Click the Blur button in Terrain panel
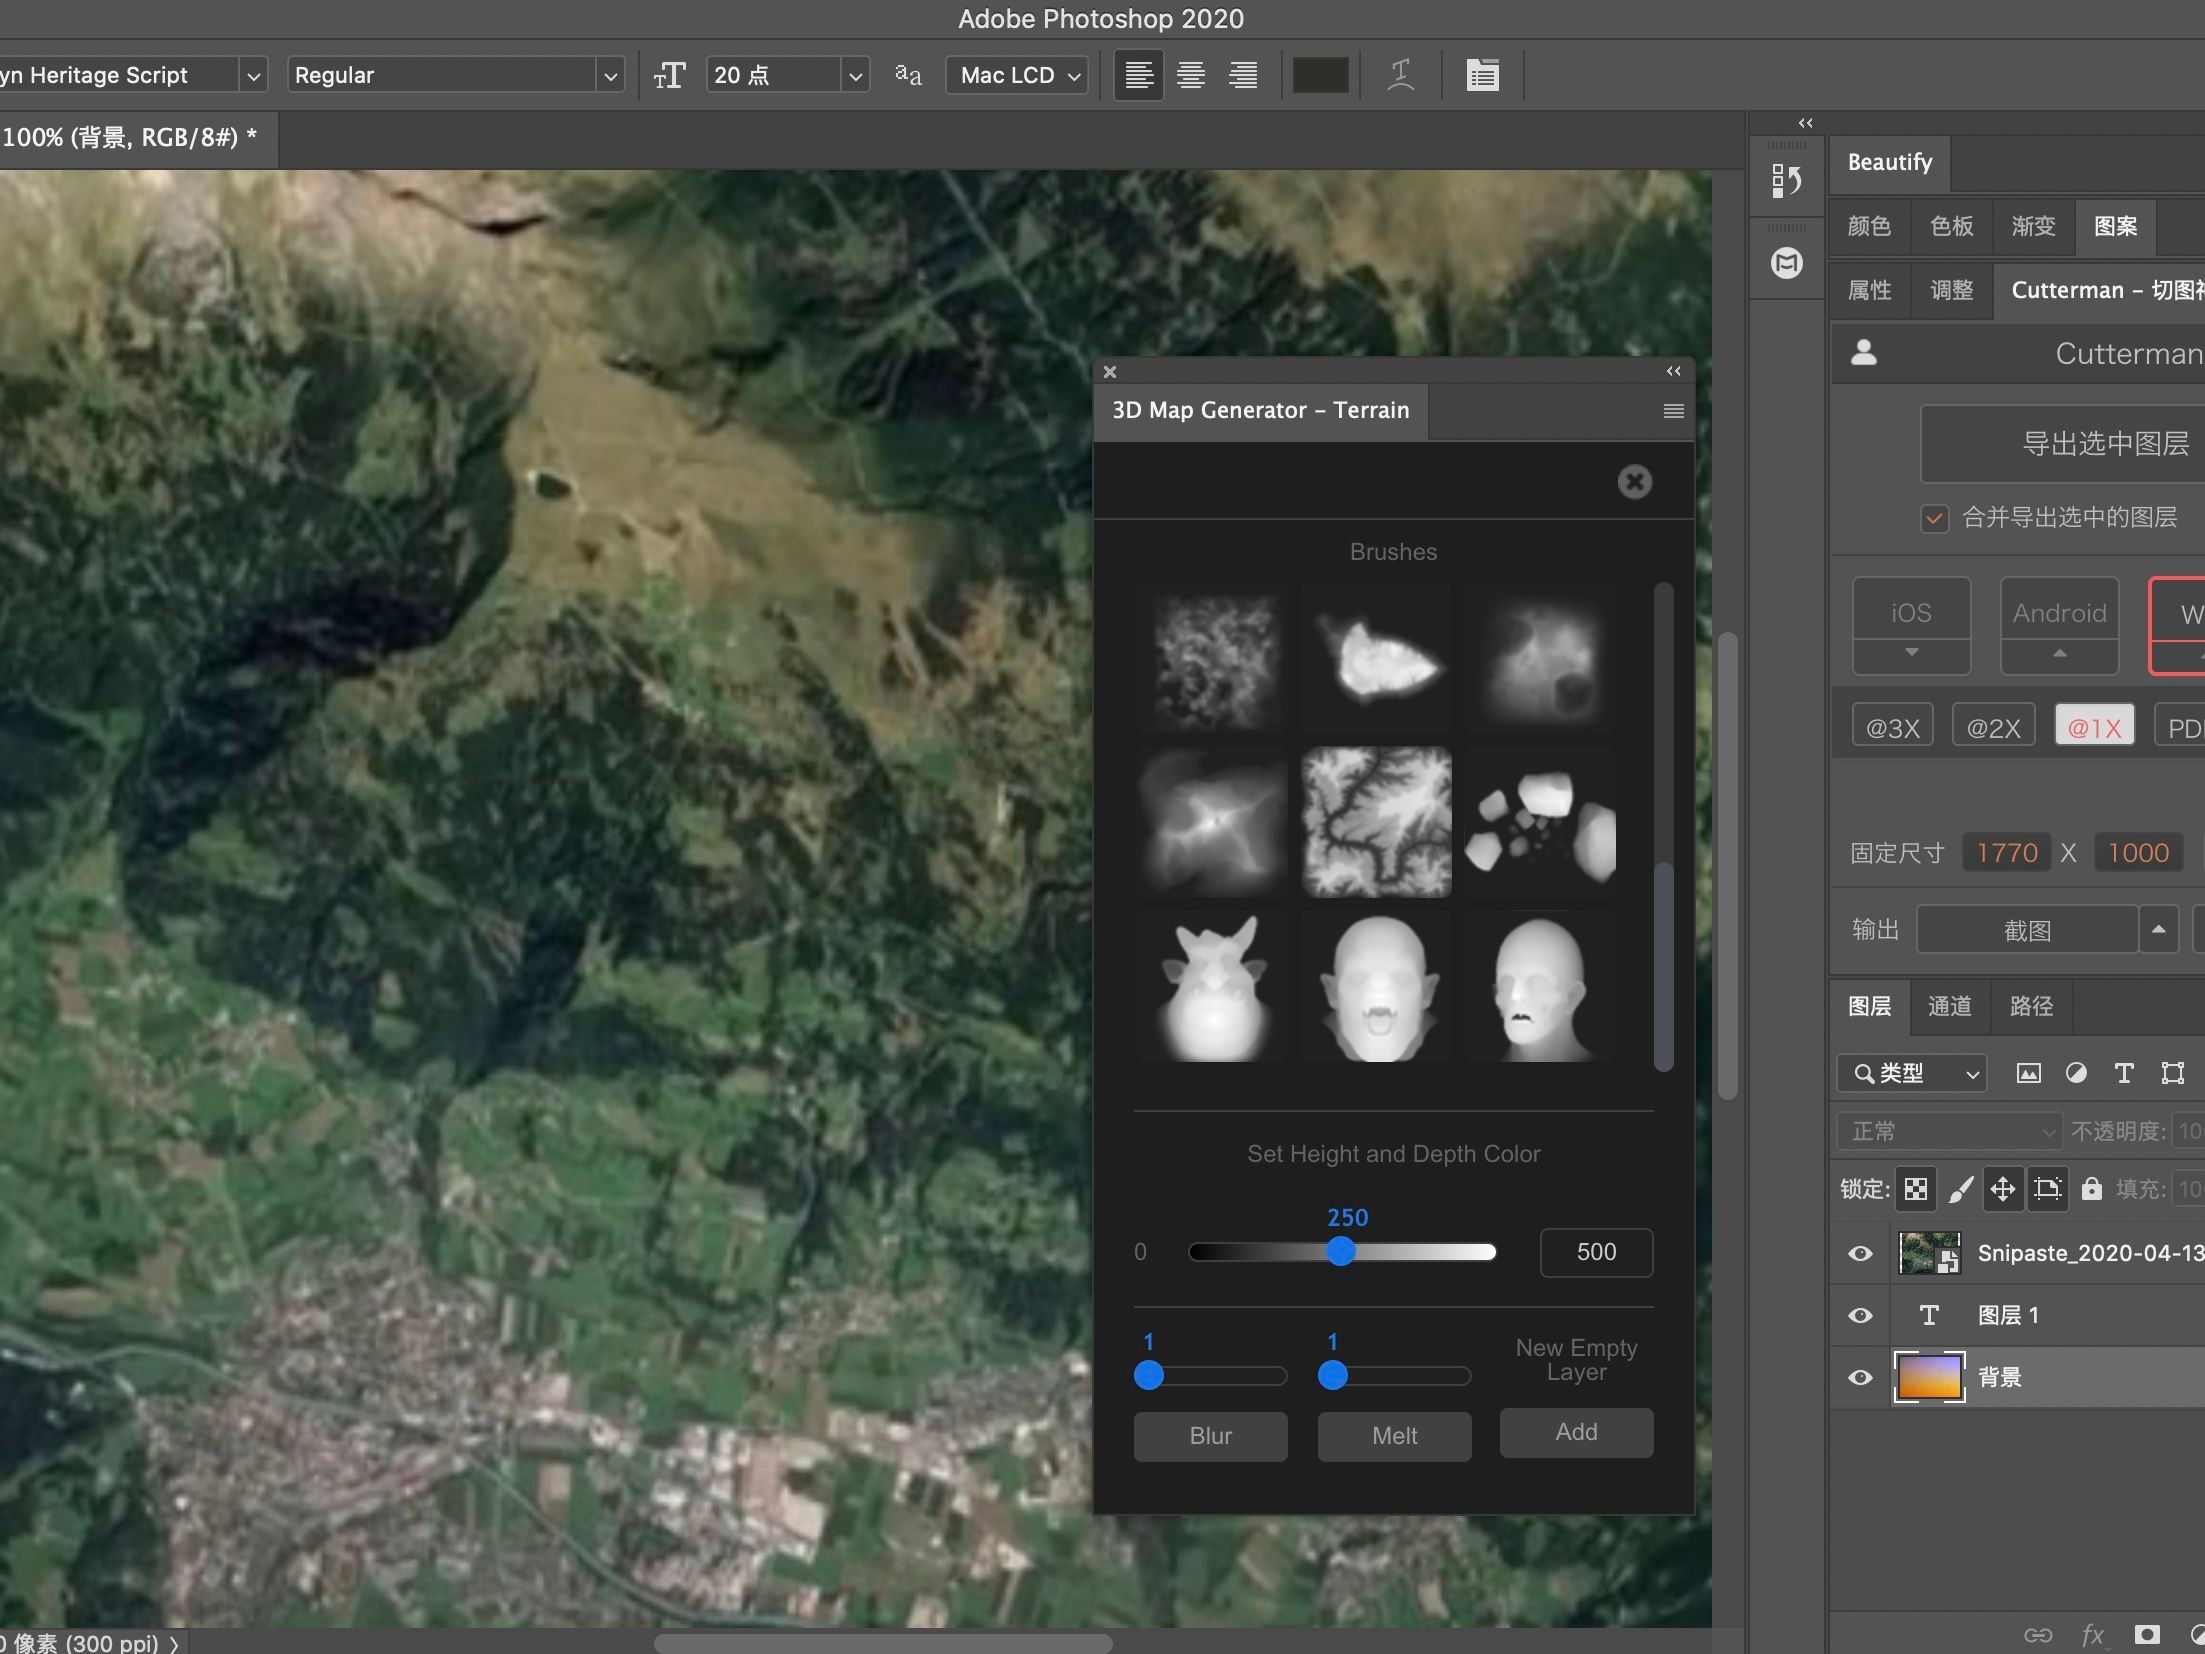Viewport: 2205px width, 1654px height. (x=1210, y=1436)
